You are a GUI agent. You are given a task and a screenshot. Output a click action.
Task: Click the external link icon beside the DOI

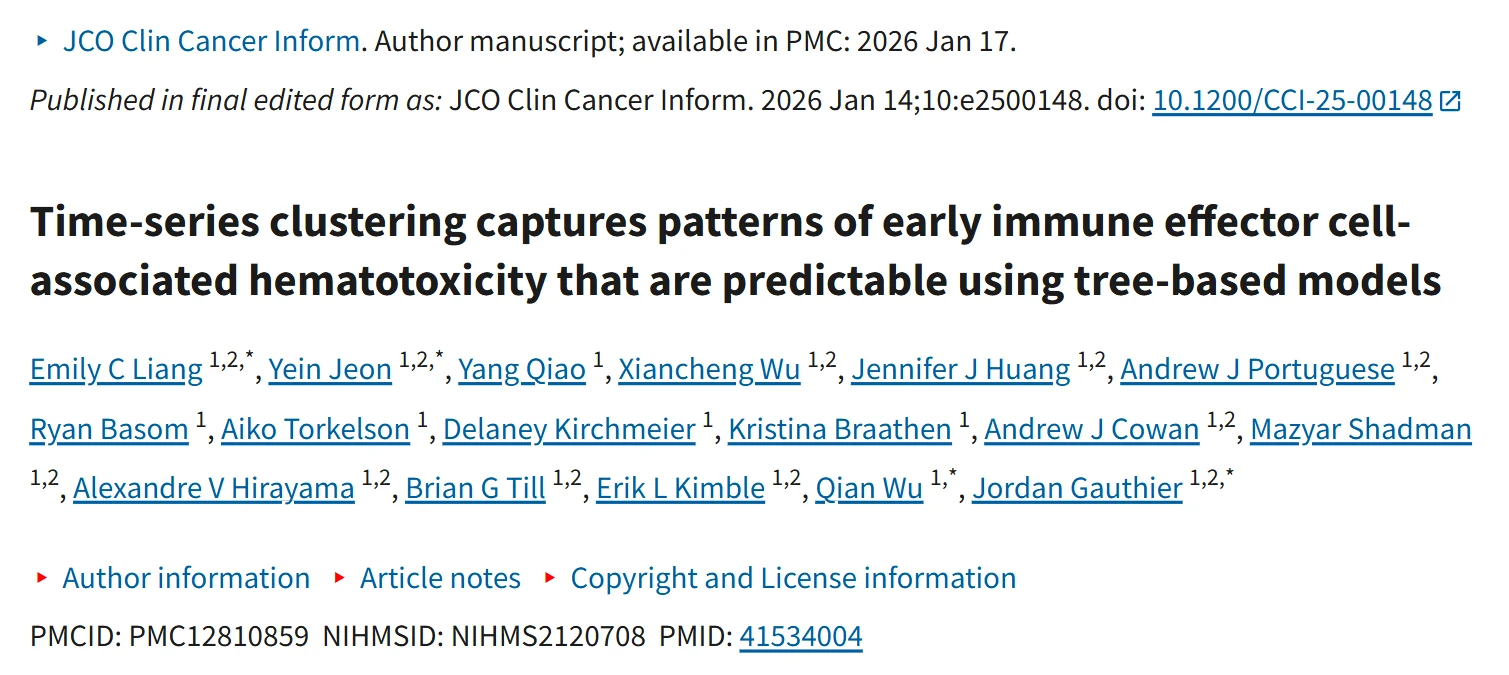point(1450,100)
